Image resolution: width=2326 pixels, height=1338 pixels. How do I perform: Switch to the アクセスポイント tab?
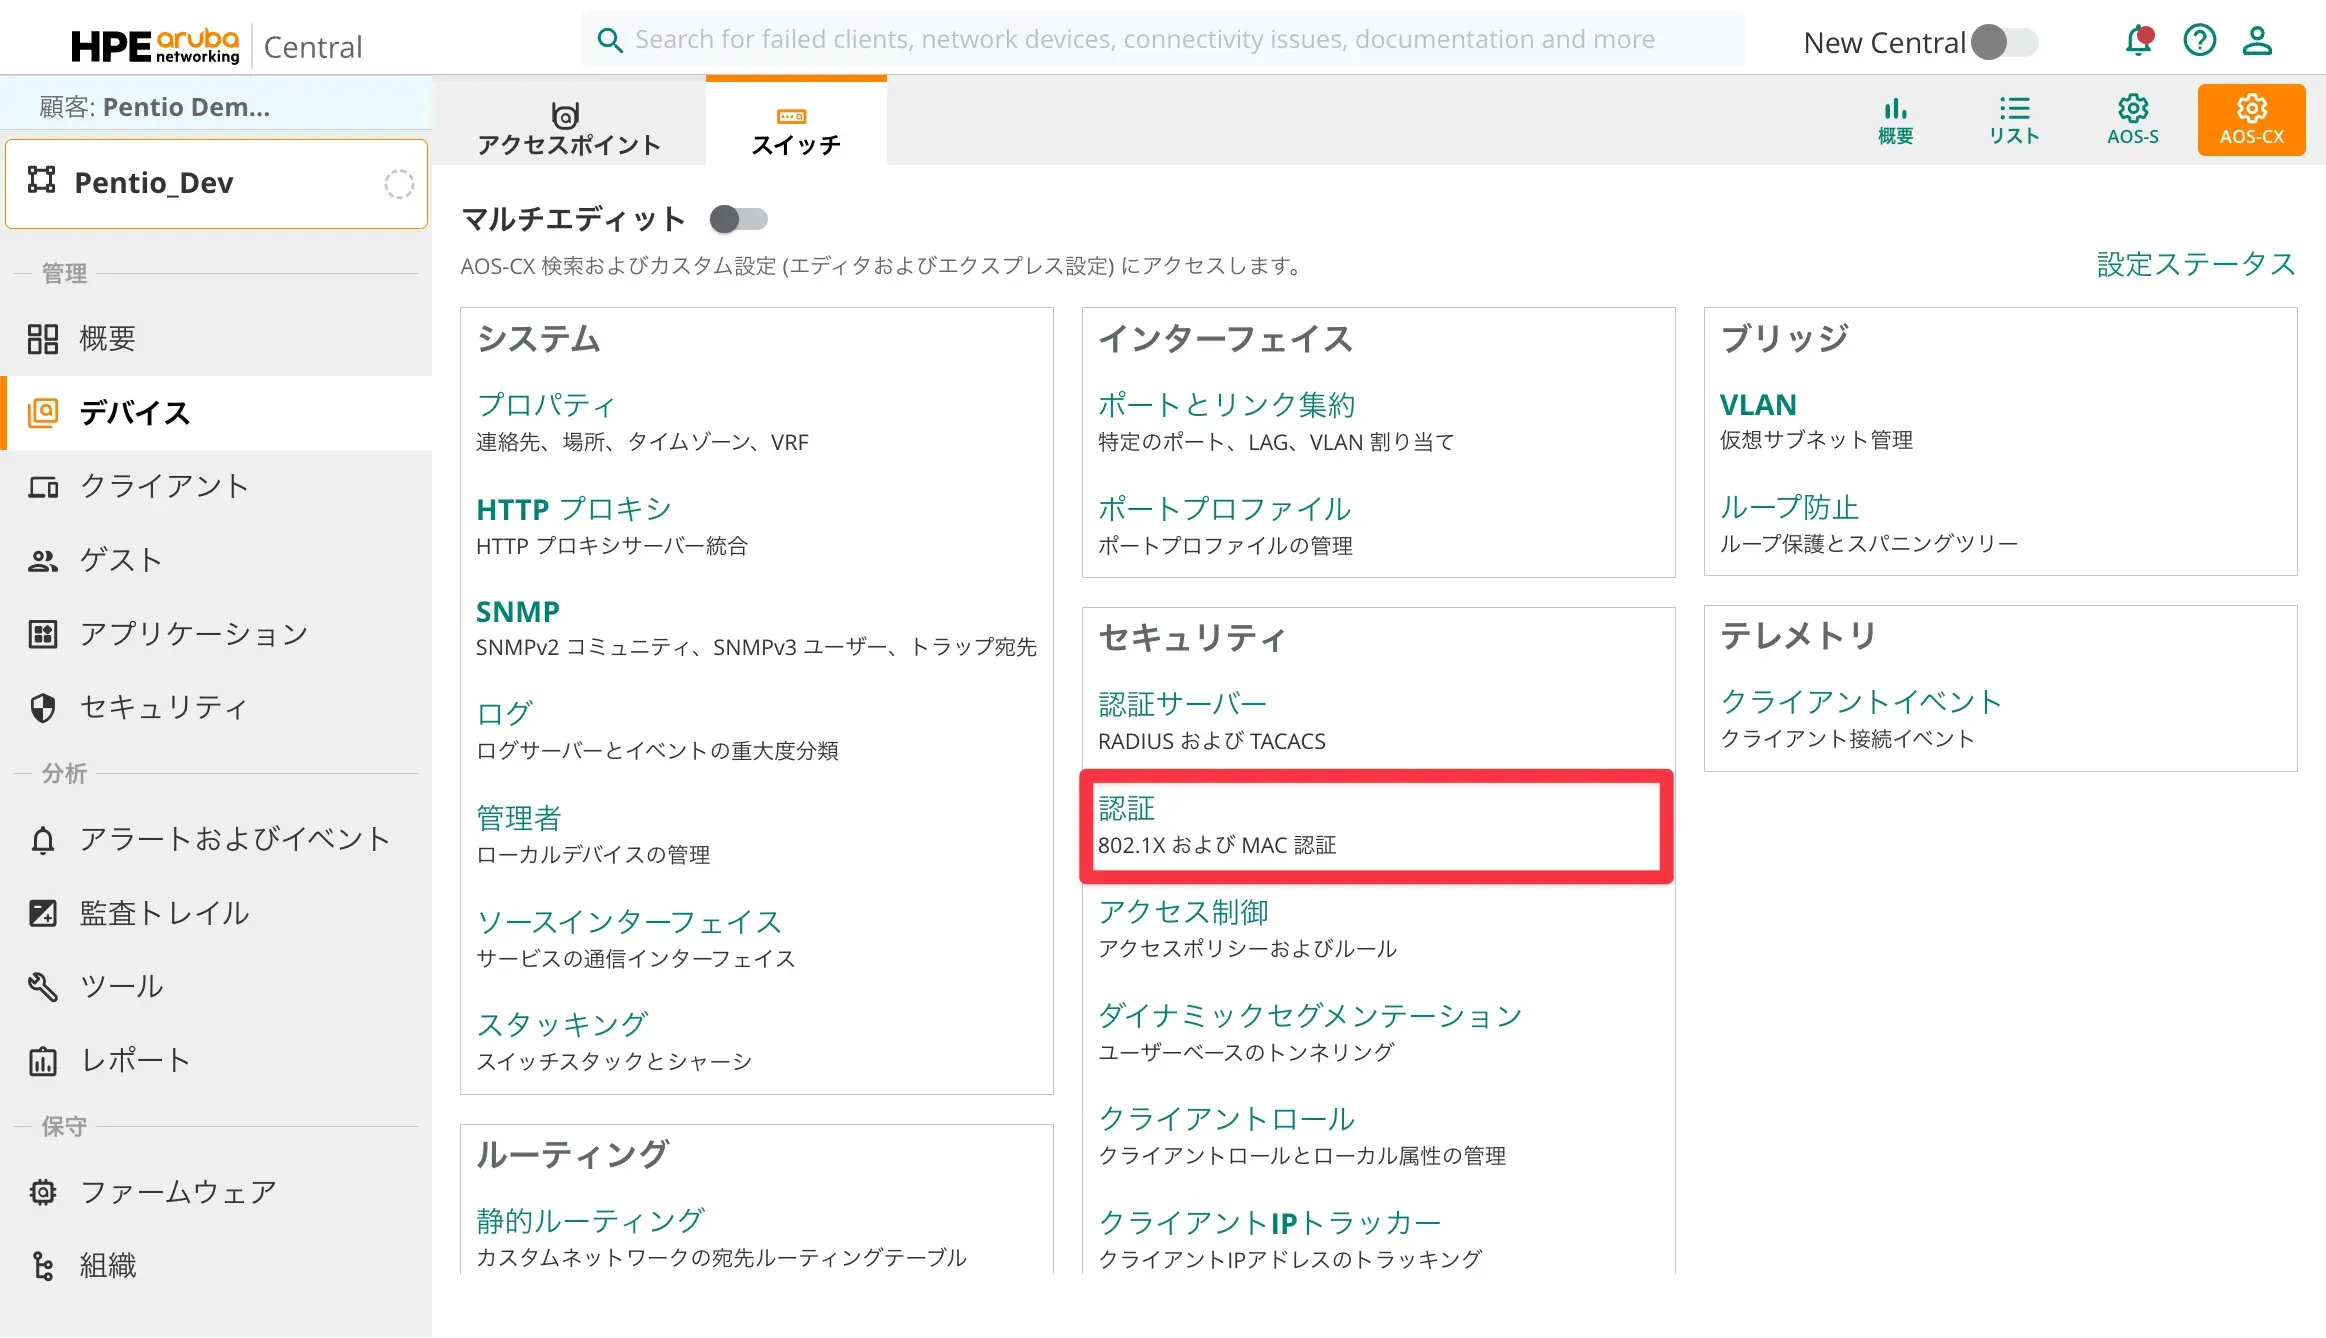pyautogui.click(x=568, y=128)
